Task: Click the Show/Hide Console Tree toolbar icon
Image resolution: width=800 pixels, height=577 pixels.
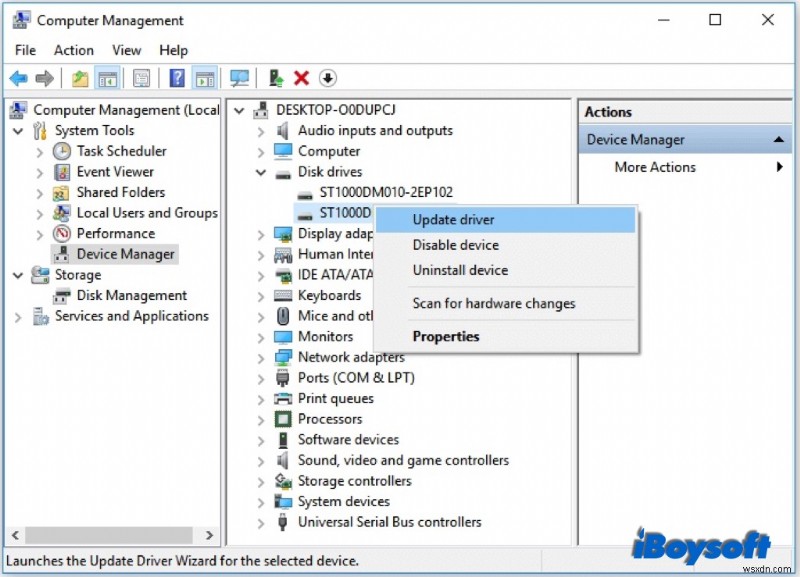Action: [x=107, y=78]
